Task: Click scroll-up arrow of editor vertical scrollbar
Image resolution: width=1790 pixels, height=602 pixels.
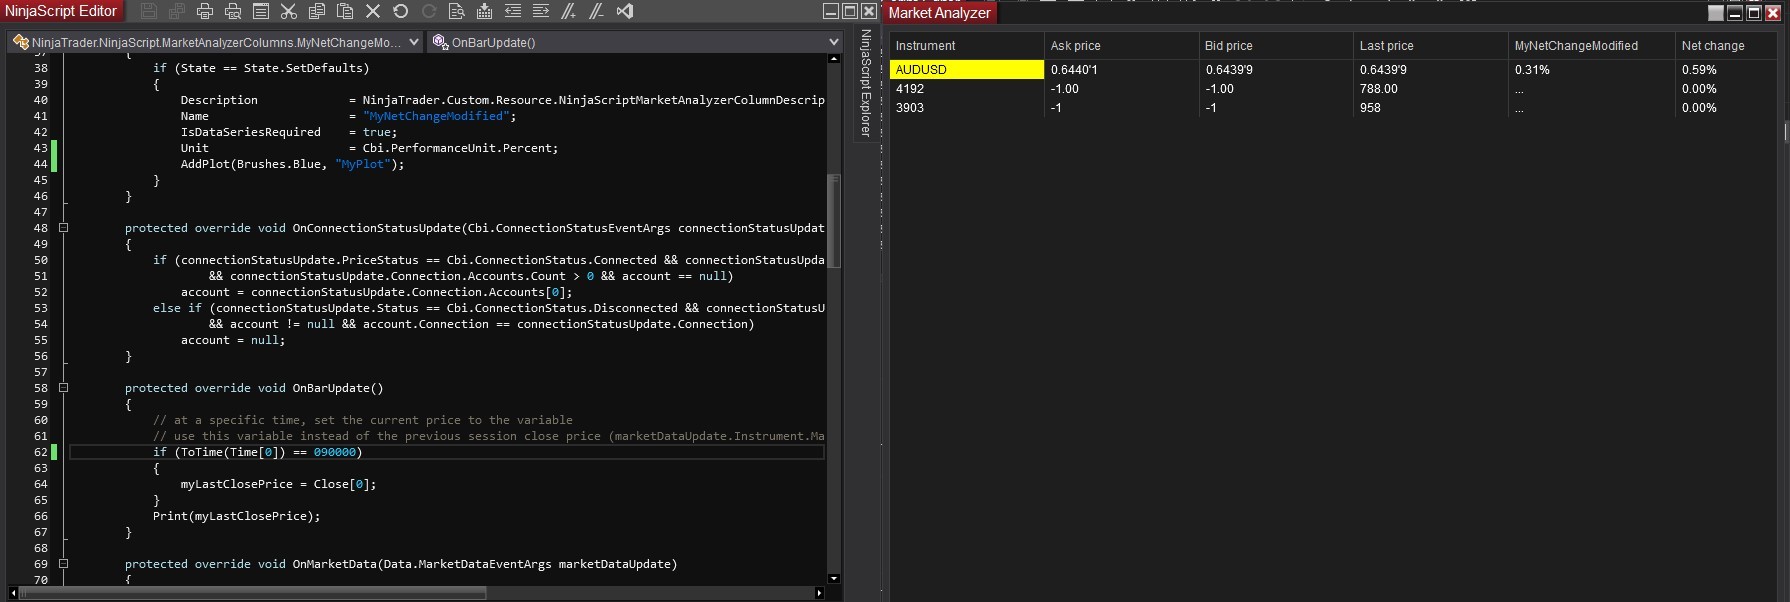Action: tap(834, 59)
